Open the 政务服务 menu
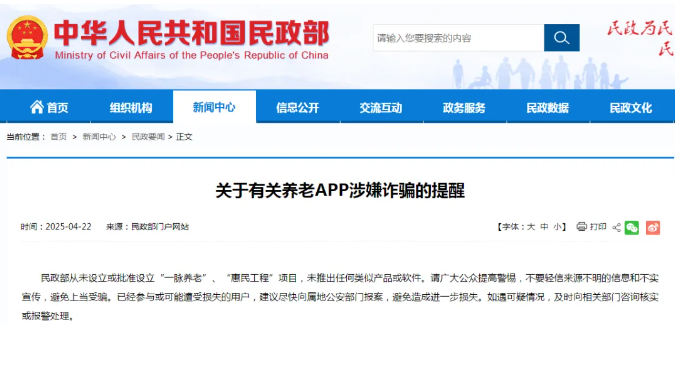Viewport: 675px width, 374px height. [464, 108]
